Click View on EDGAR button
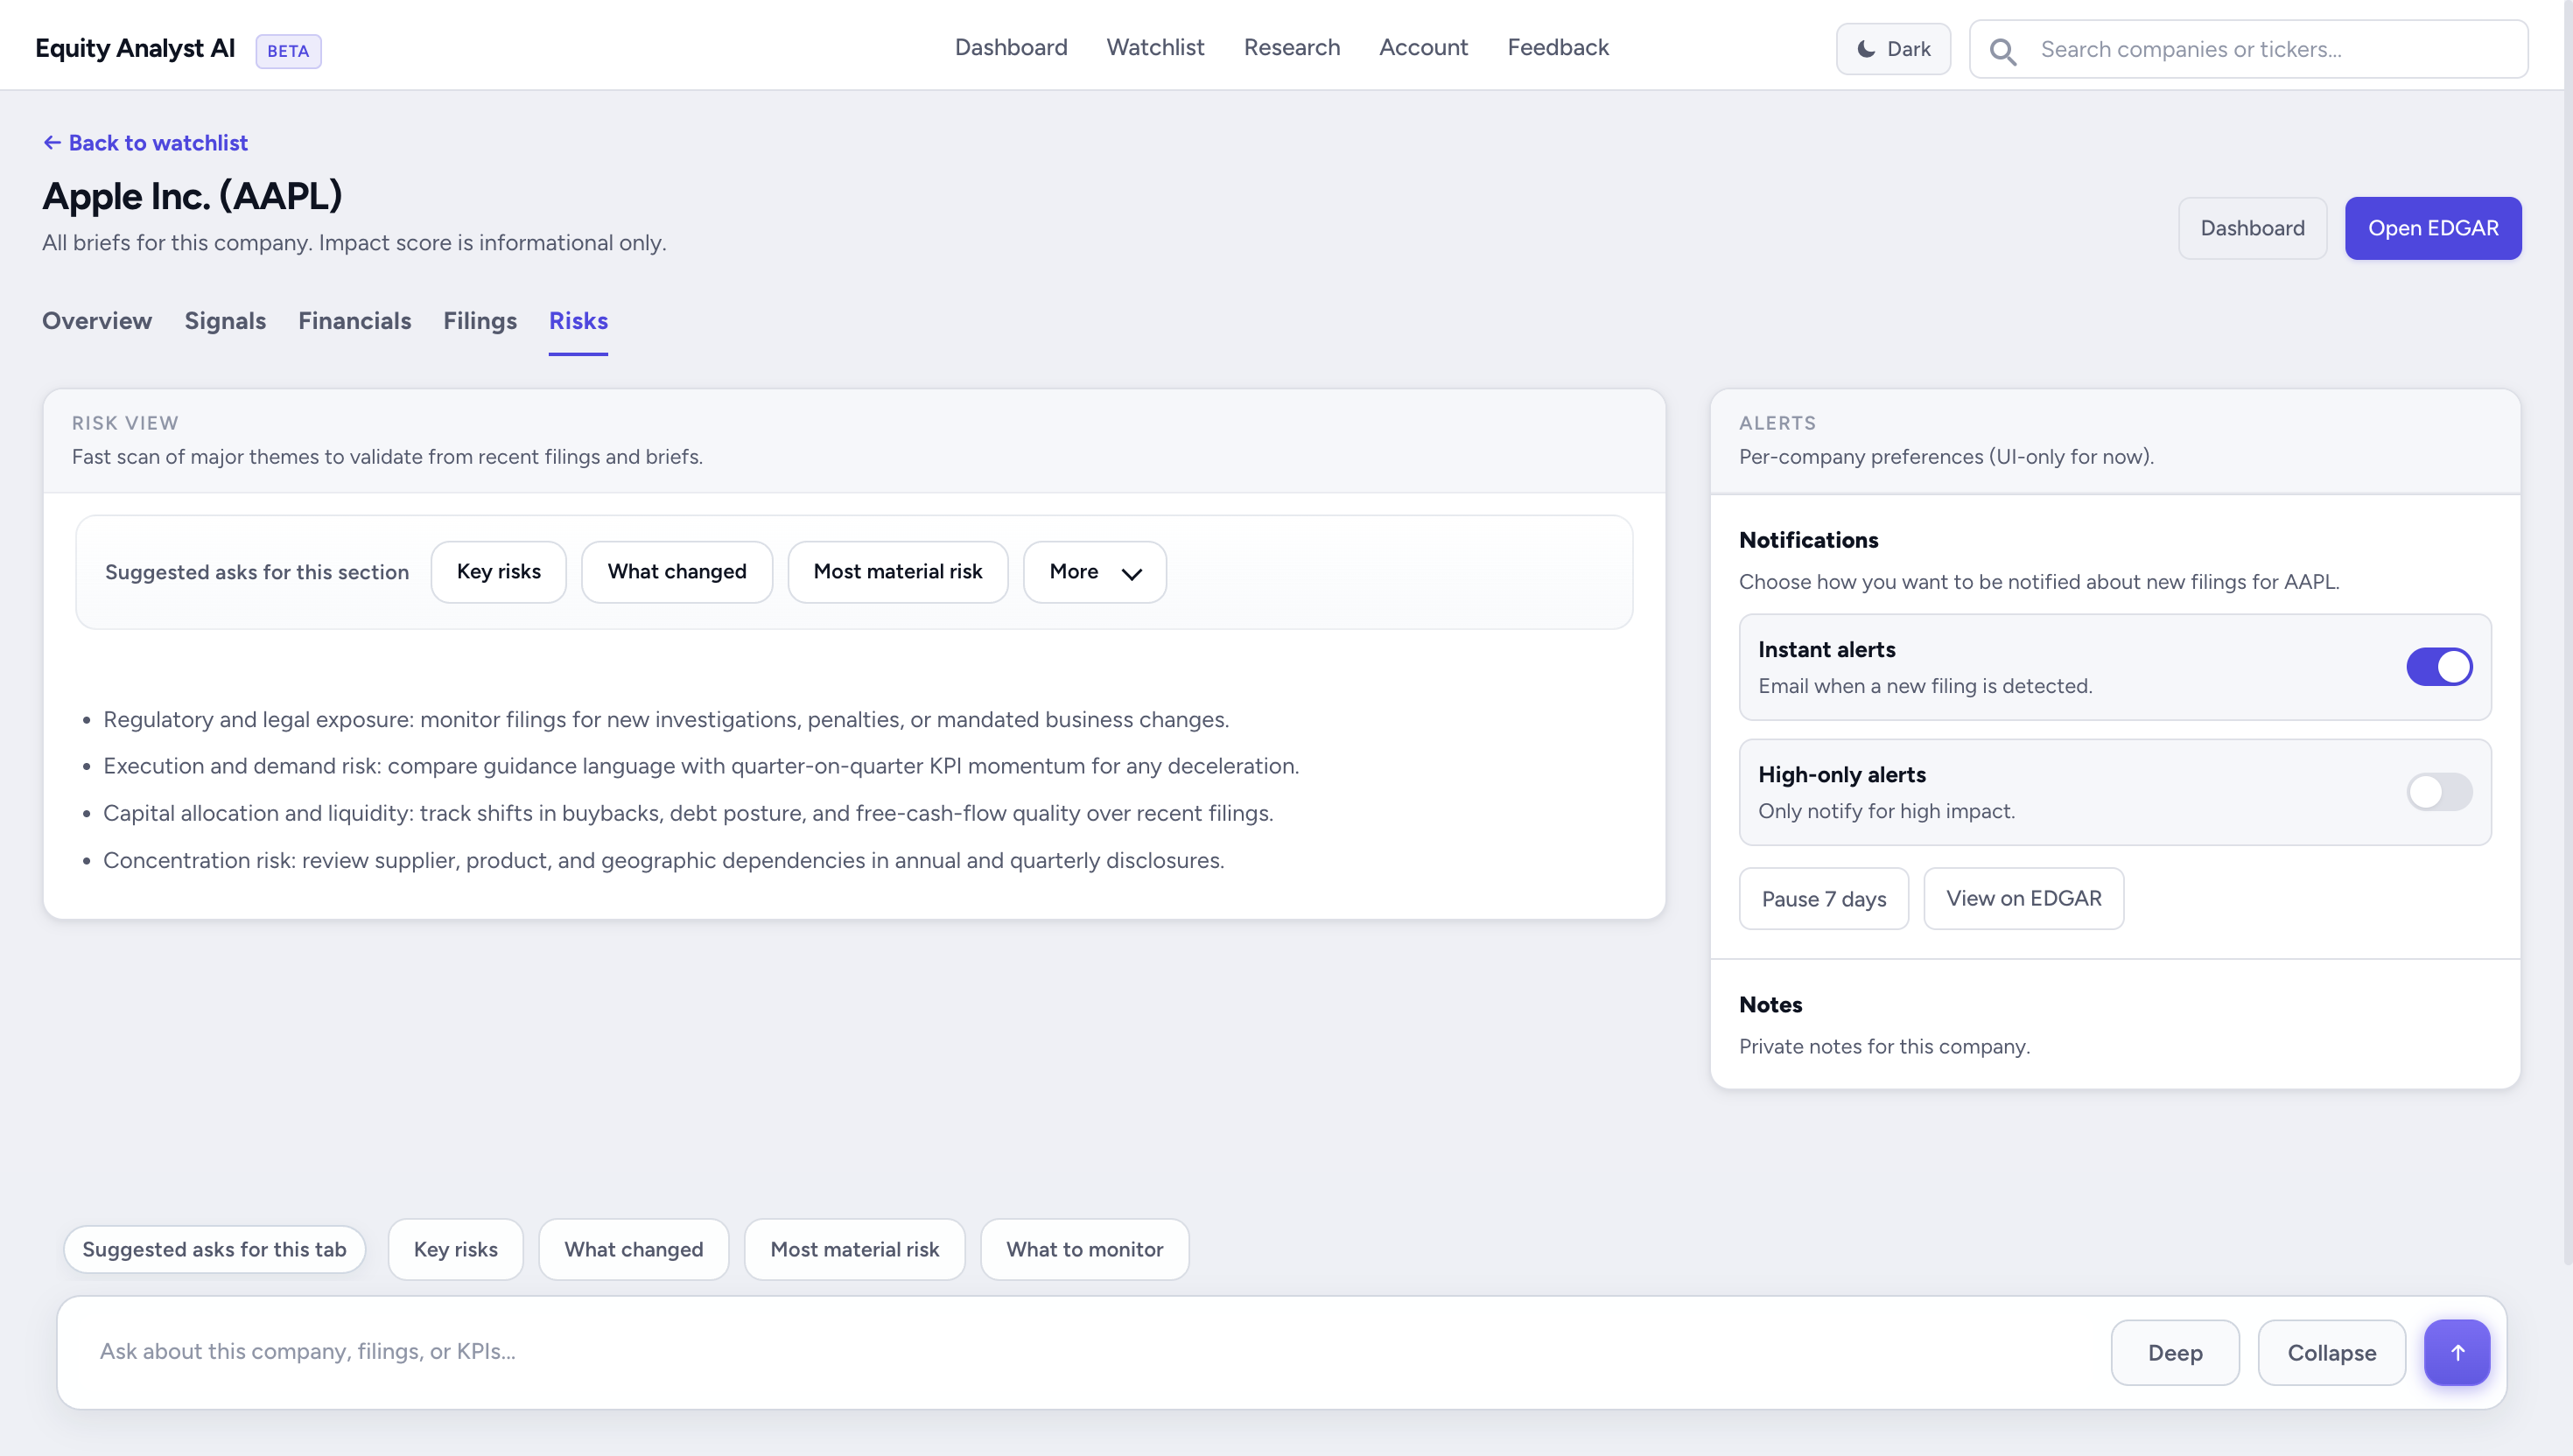The image size is (2573, 1456). tap(2023, 898)
